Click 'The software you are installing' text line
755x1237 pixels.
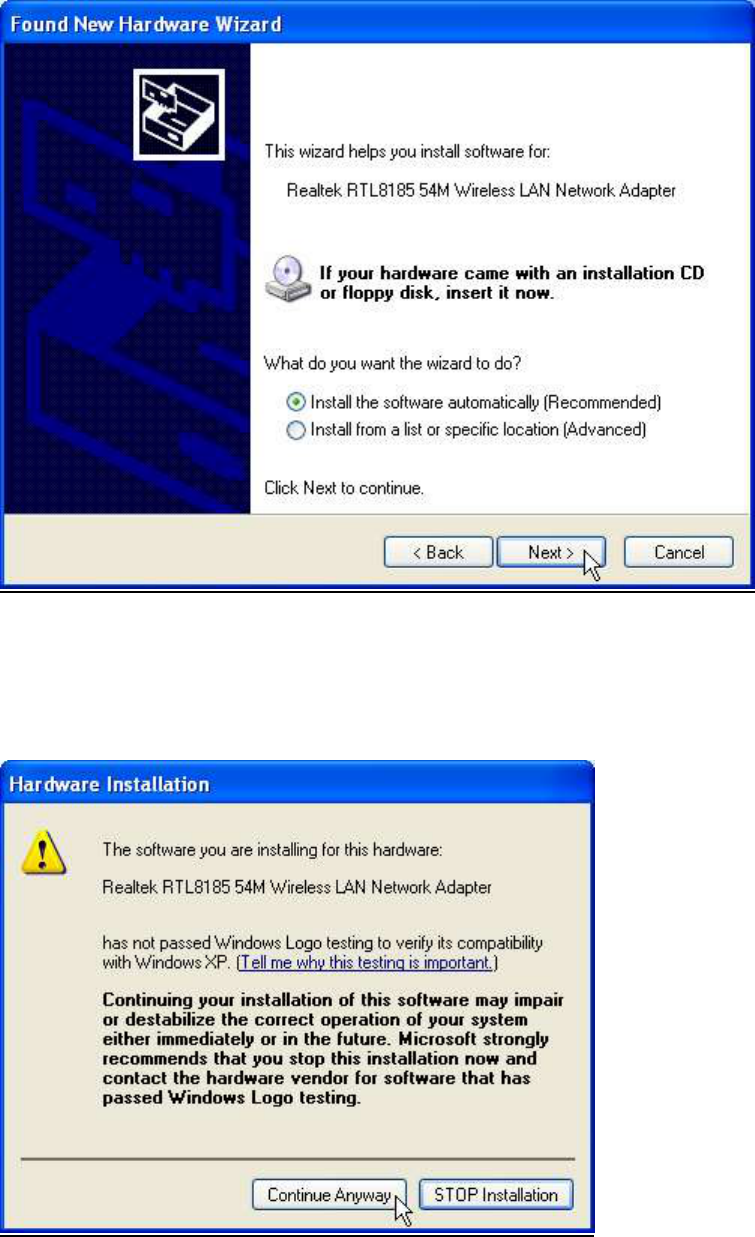(x=280, y=850)
